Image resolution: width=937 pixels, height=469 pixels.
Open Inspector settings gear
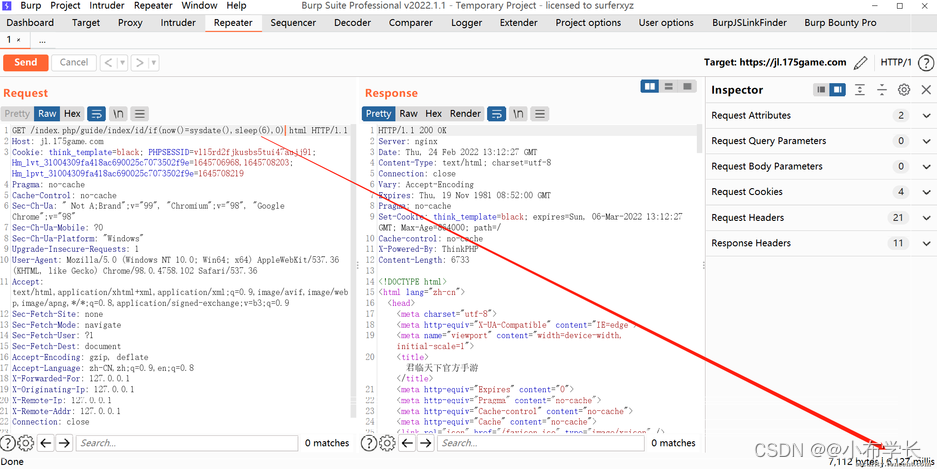point(904,90)
